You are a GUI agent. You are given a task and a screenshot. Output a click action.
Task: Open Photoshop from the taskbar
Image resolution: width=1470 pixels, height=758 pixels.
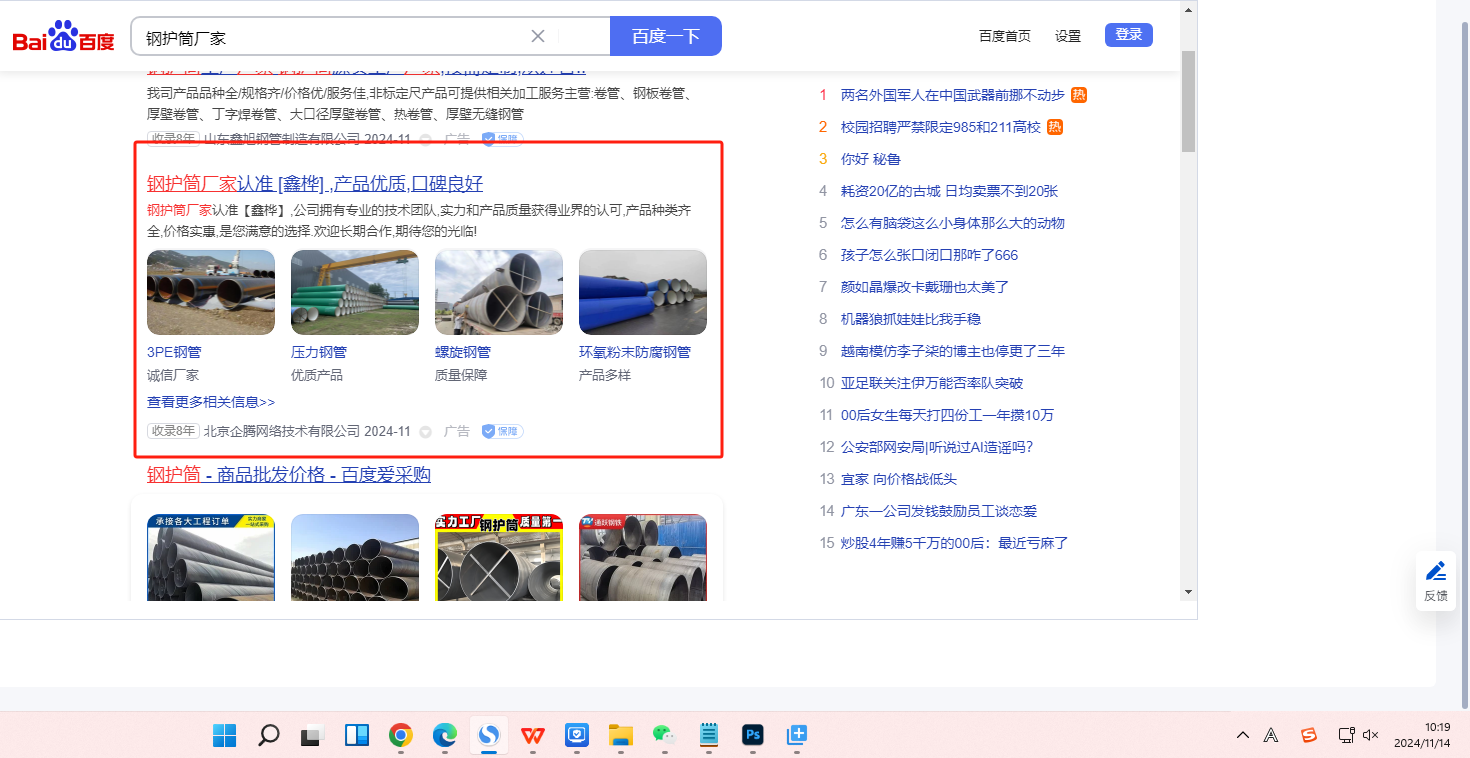(753, 736)
